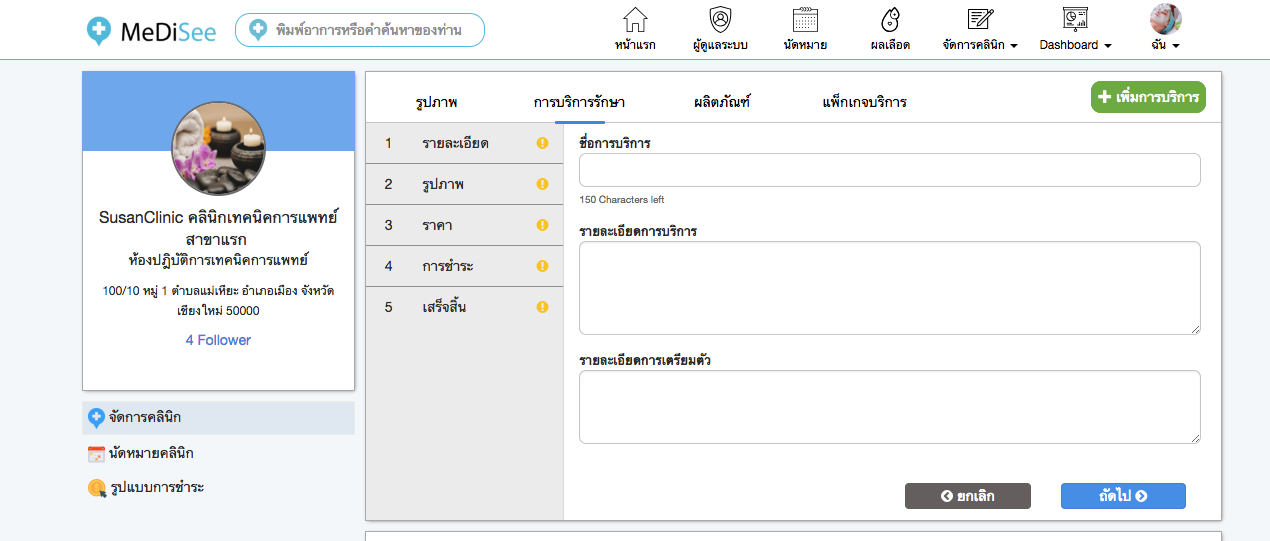Click the ผู้ดูแลระบบ admin shield icon

[720, 20]
